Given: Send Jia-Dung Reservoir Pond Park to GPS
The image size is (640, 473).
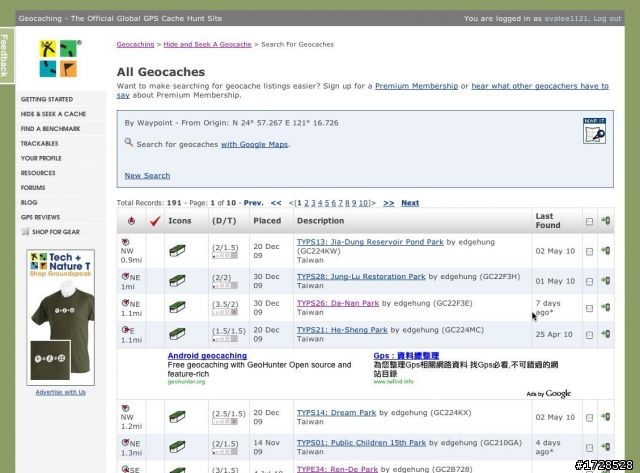Looking at the screenshot, I should (606, 251).
